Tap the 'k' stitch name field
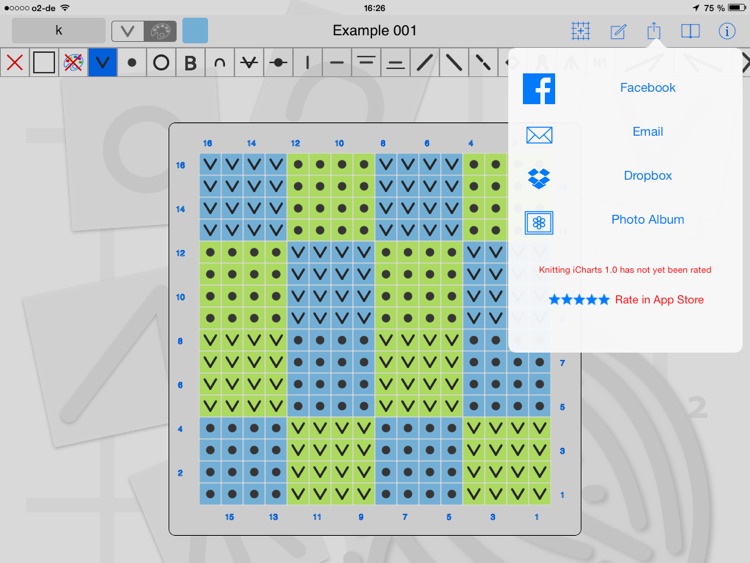750x563 pixels. click(x=58, y=31)
